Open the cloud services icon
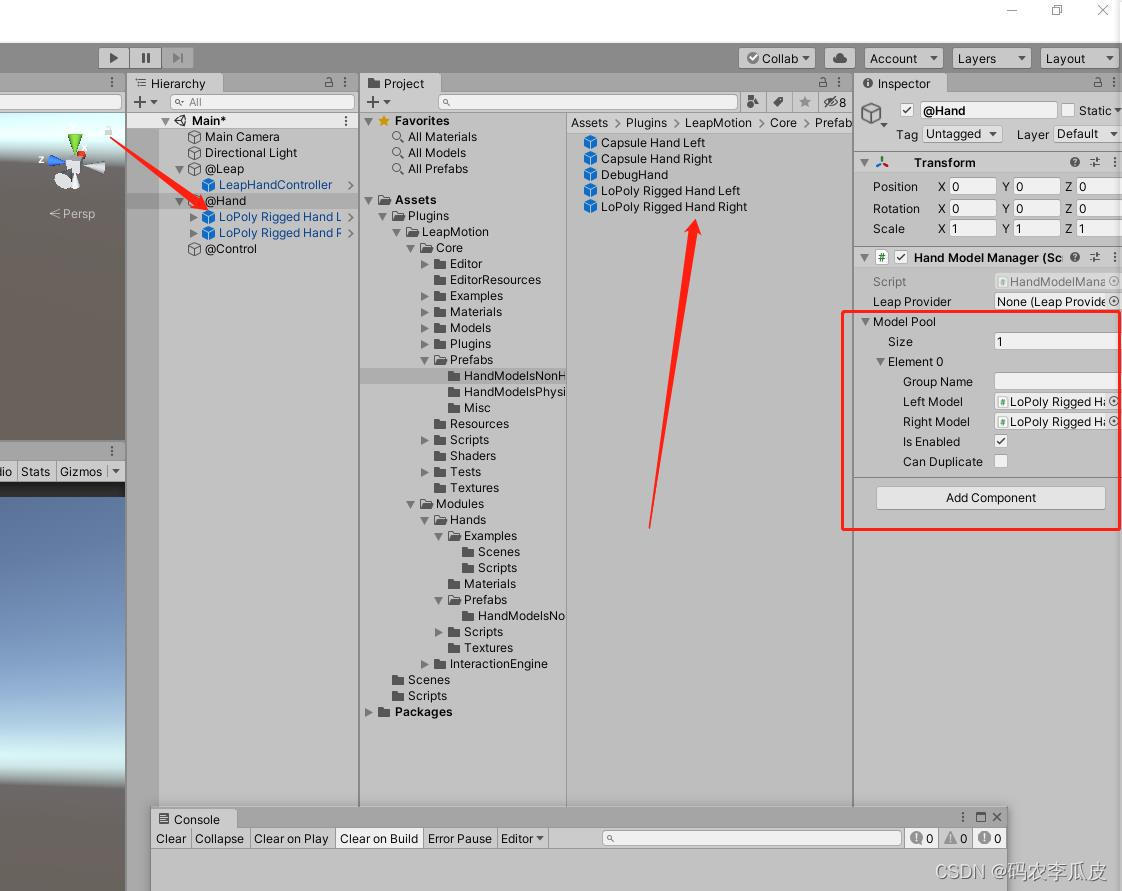The image size is (1122, 891). 840,58
